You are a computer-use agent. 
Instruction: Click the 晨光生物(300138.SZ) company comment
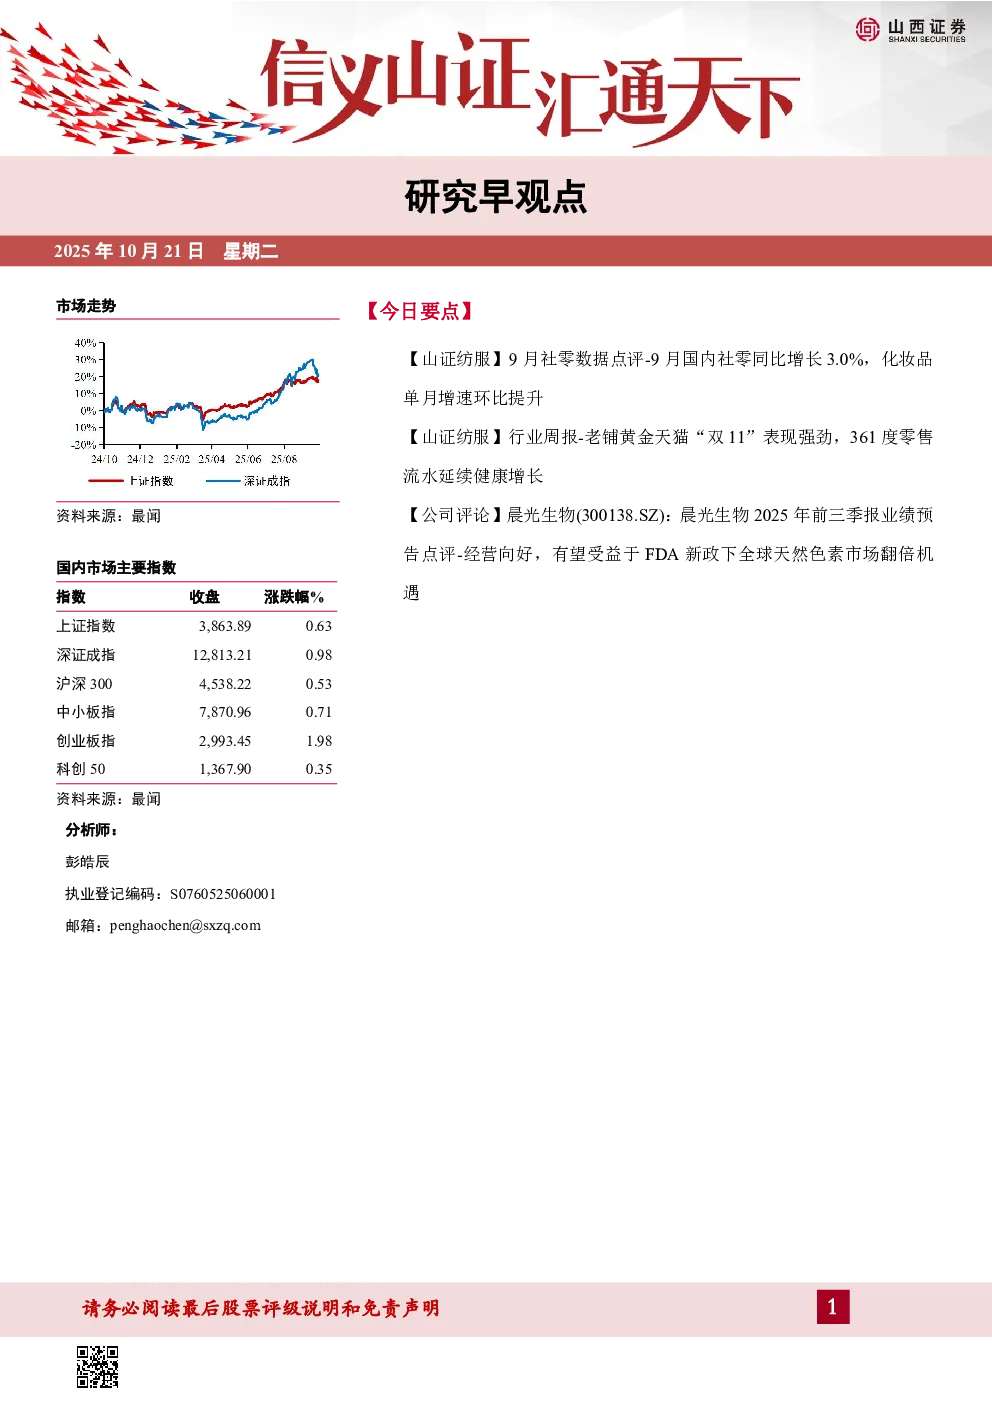tap(668, 553)
